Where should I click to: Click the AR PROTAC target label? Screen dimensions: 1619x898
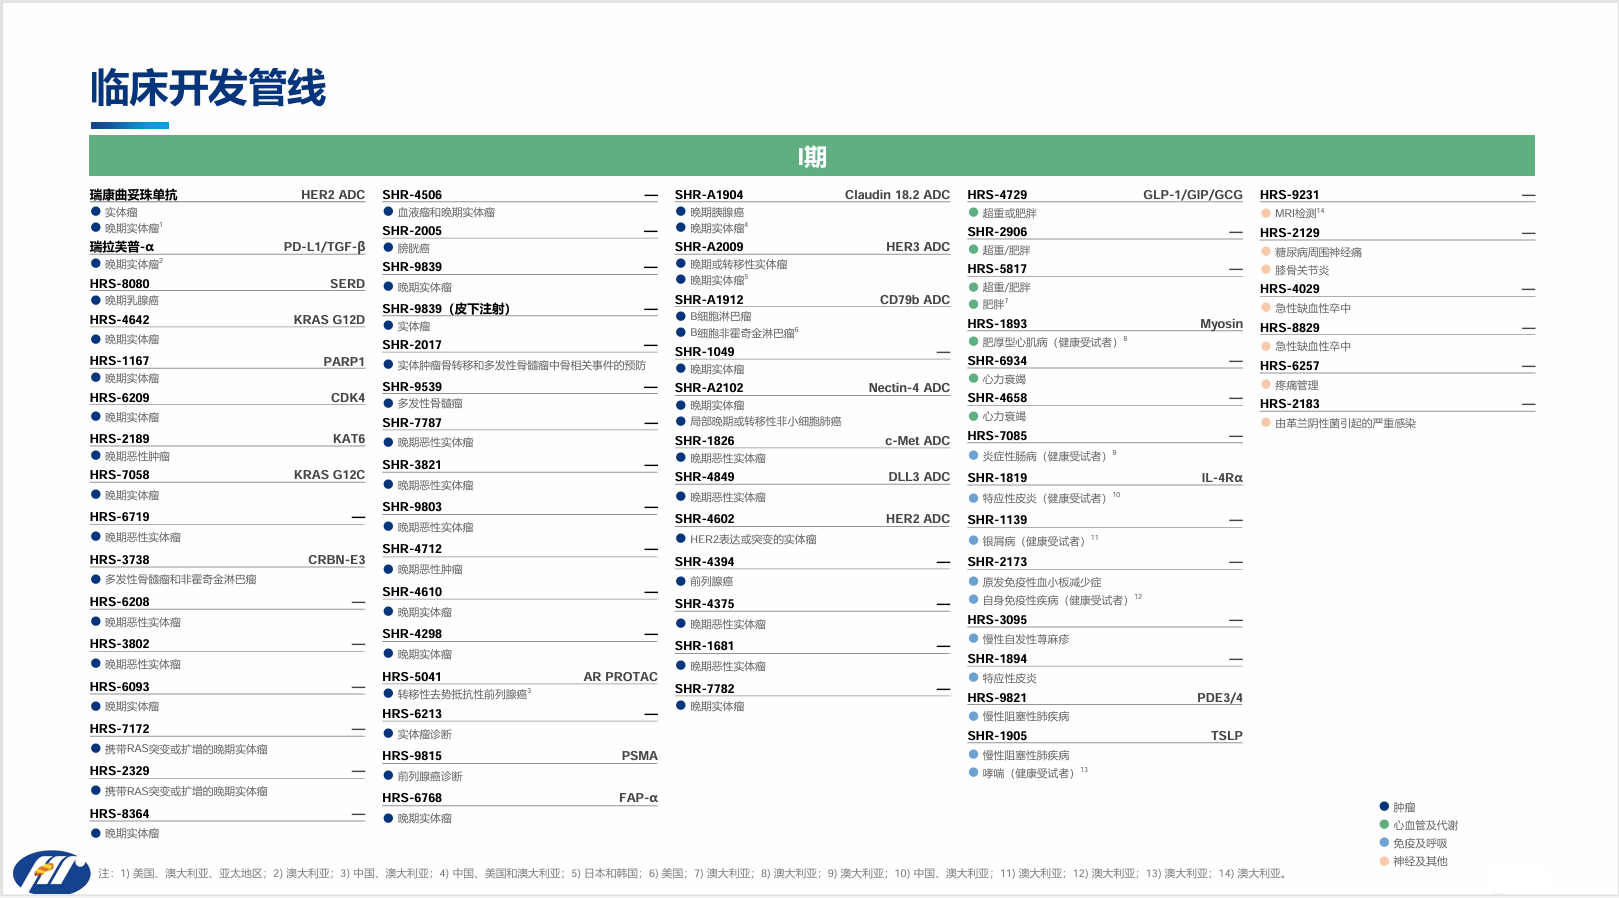(x=620, y=677)
